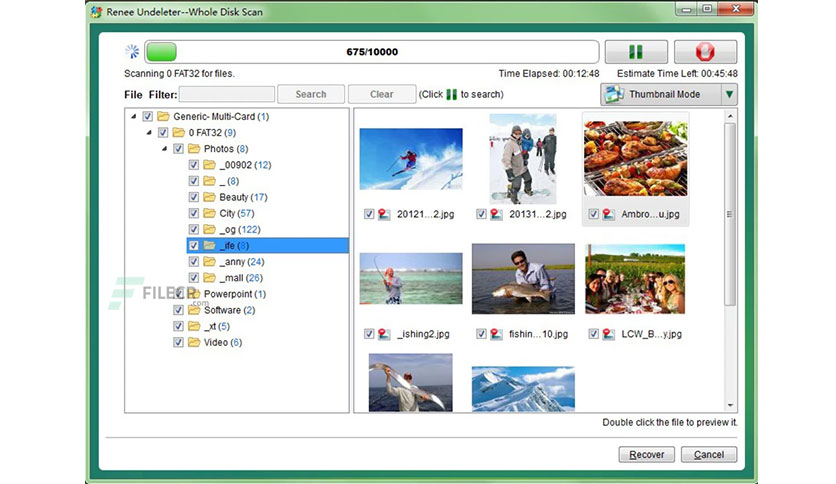The width and height of the screenshot is (836, 484).
Task: Click the file type icon beside Ambro...u.jpg
Action: [x=608, y=214]
